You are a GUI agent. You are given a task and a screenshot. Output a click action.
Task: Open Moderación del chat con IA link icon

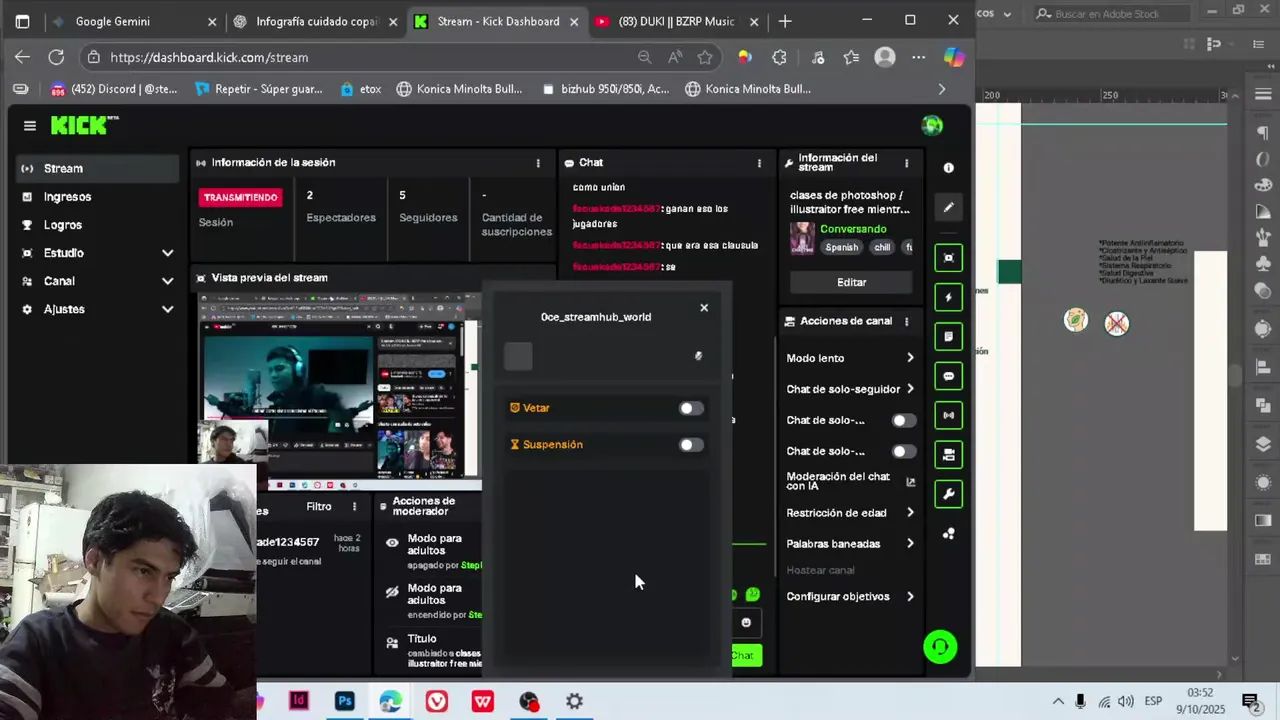(x=910, y=482)
